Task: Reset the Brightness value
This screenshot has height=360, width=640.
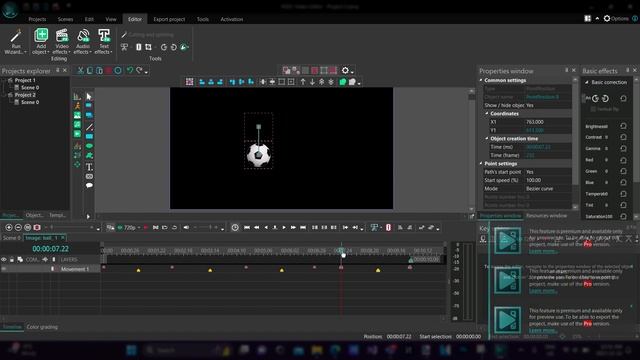Action: click(x=623, y=126)
